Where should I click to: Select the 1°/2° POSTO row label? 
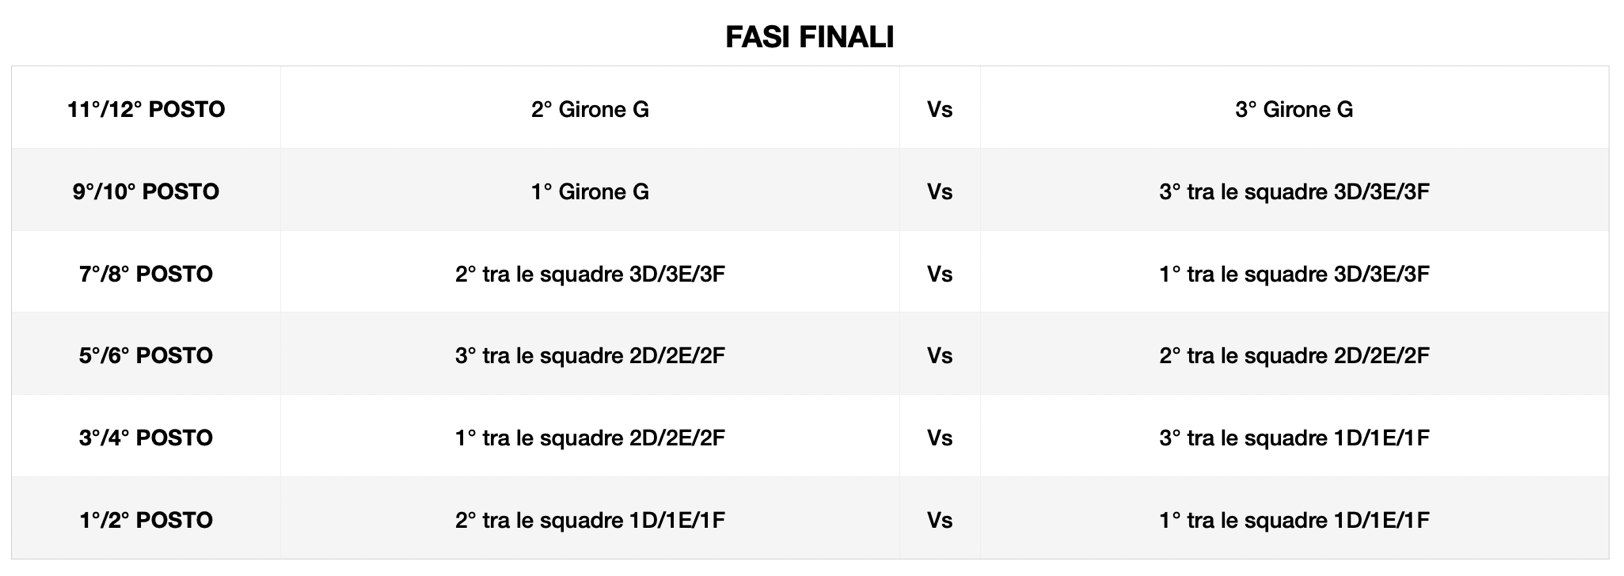tap(146, 520)
